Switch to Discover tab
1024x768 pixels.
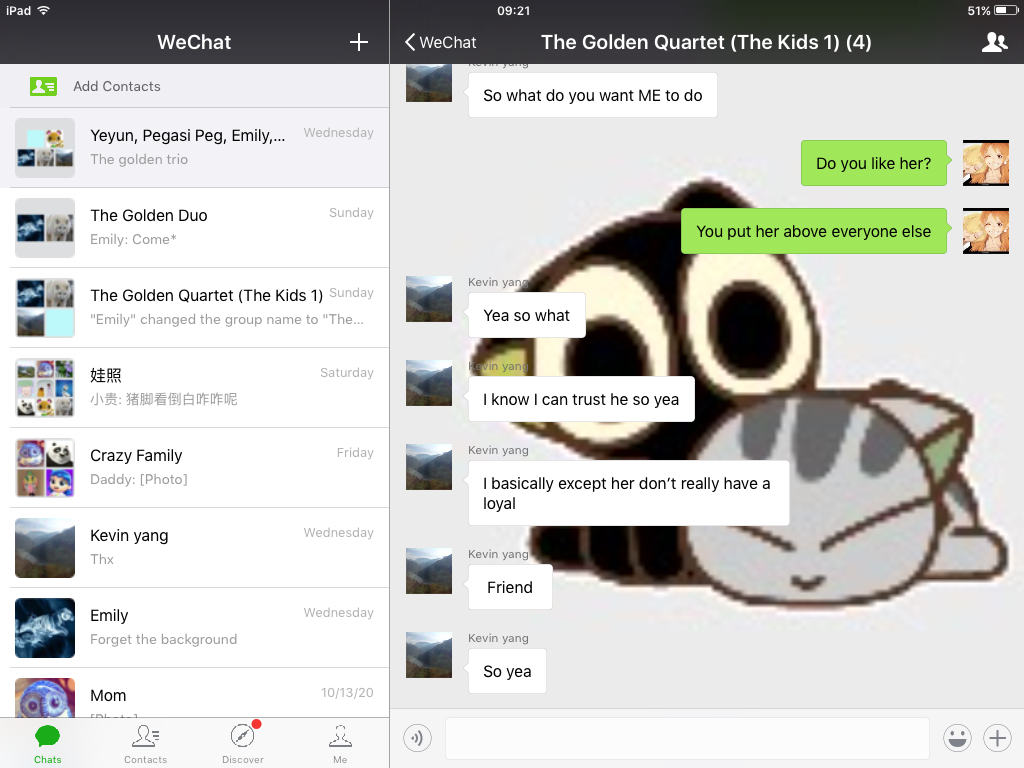[x=243, y=744]
